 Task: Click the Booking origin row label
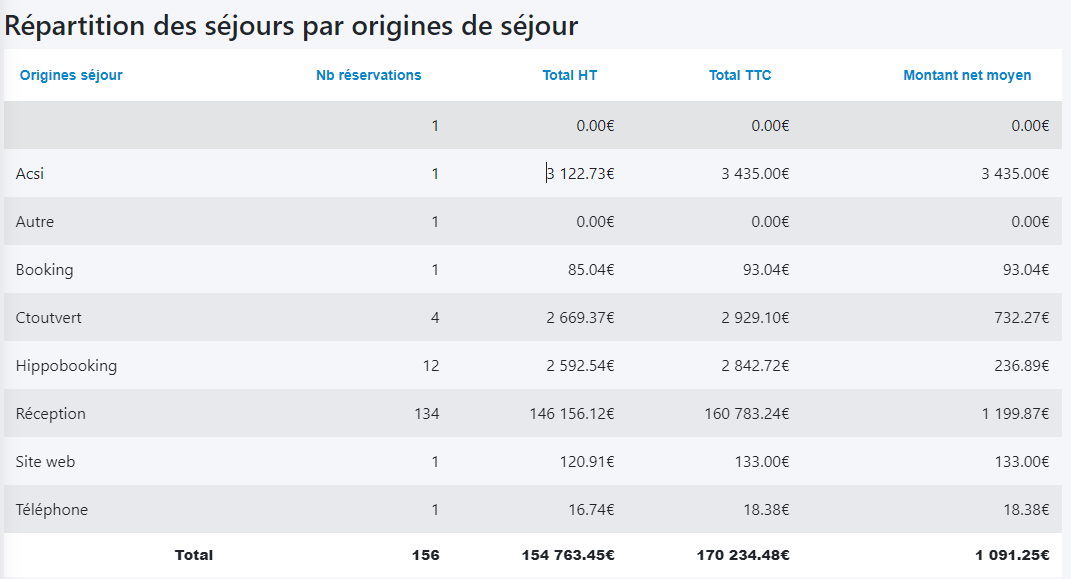pyautogui.click(x=44, y=270)
